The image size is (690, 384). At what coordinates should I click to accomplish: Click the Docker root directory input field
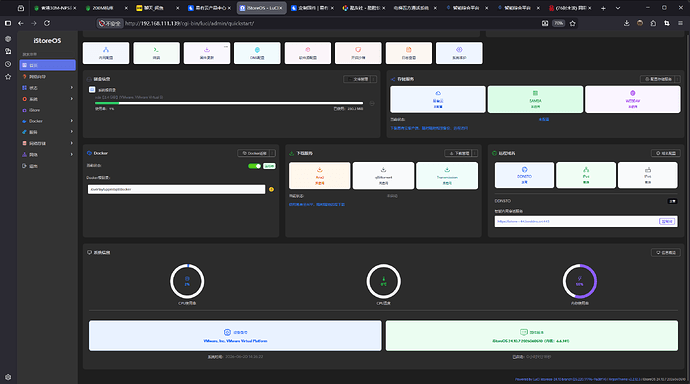tap(176, 189)
